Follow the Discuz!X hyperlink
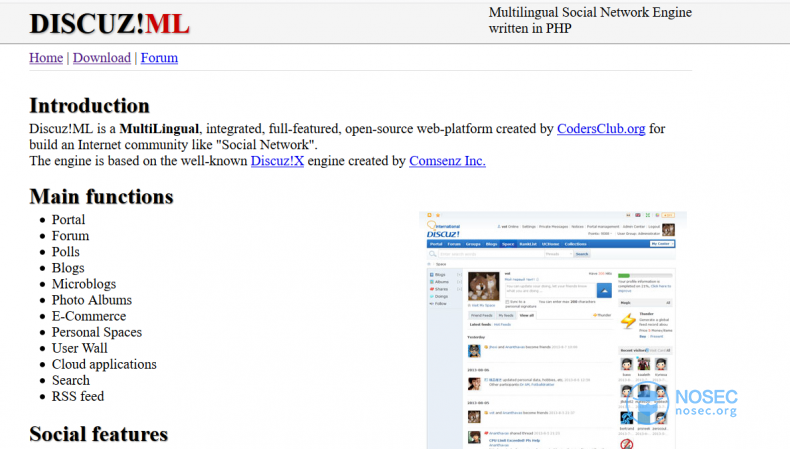790x449 pixels. 278,161
